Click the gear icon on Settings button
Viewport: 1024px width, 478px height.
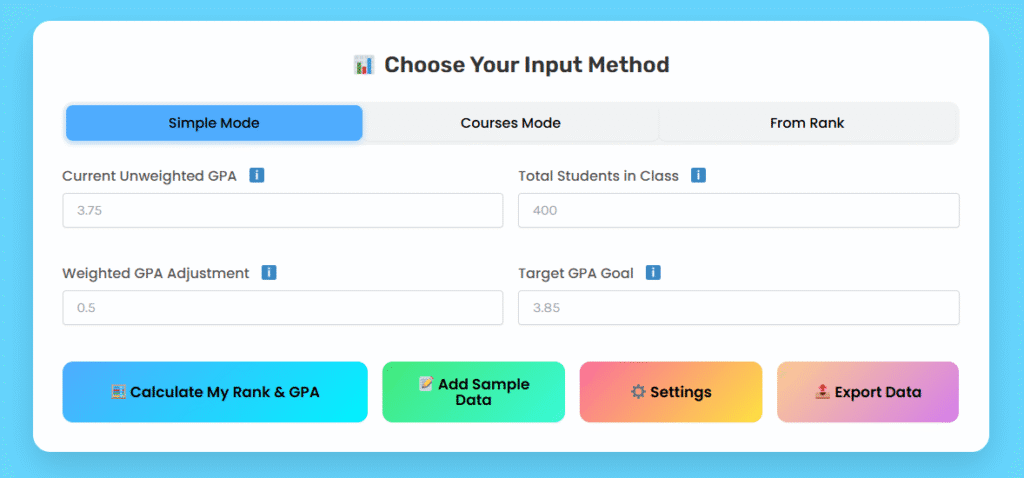[x=638, y=392]
